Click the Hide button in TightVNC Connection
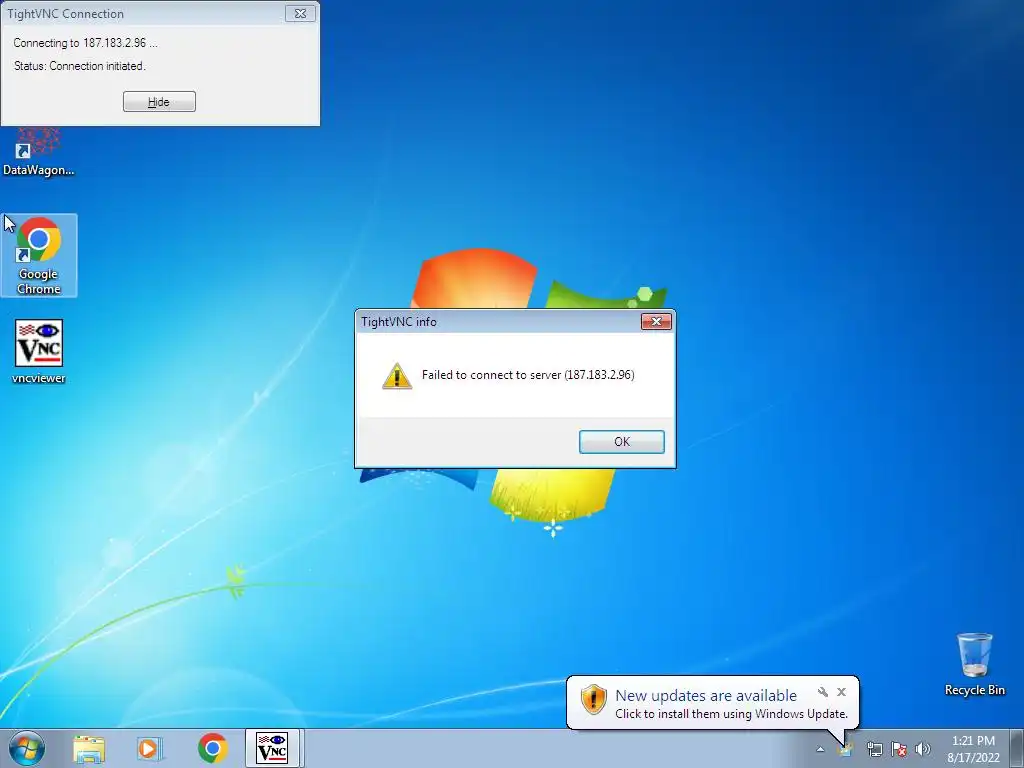The height and width of the screenshot is (768, 1024). point(159,102)
